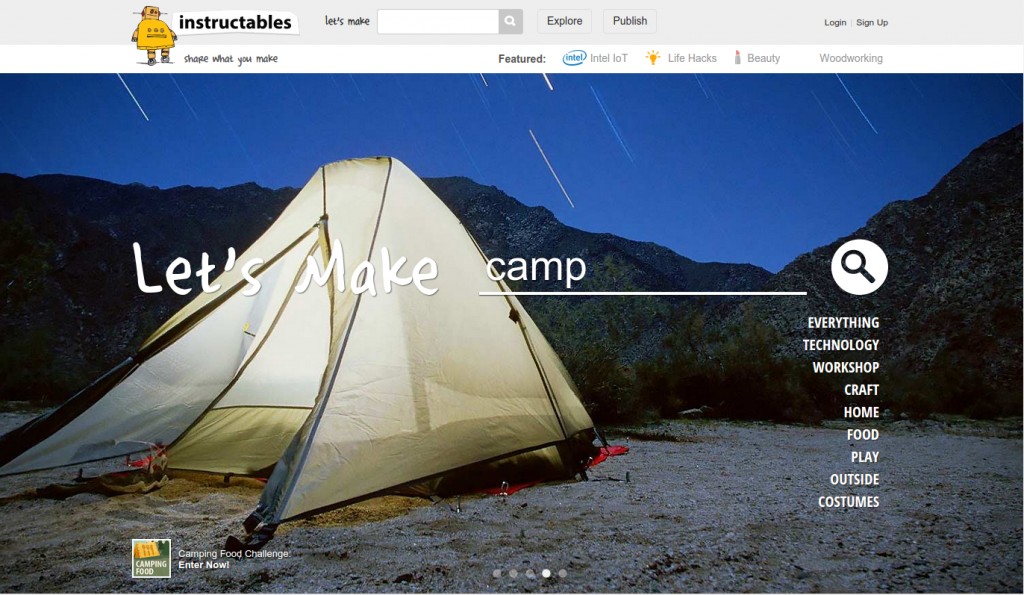The width and height of the screenshot is (1024, 595).
Task: Click the hero search field containing camp
Action: click(643, 268)
